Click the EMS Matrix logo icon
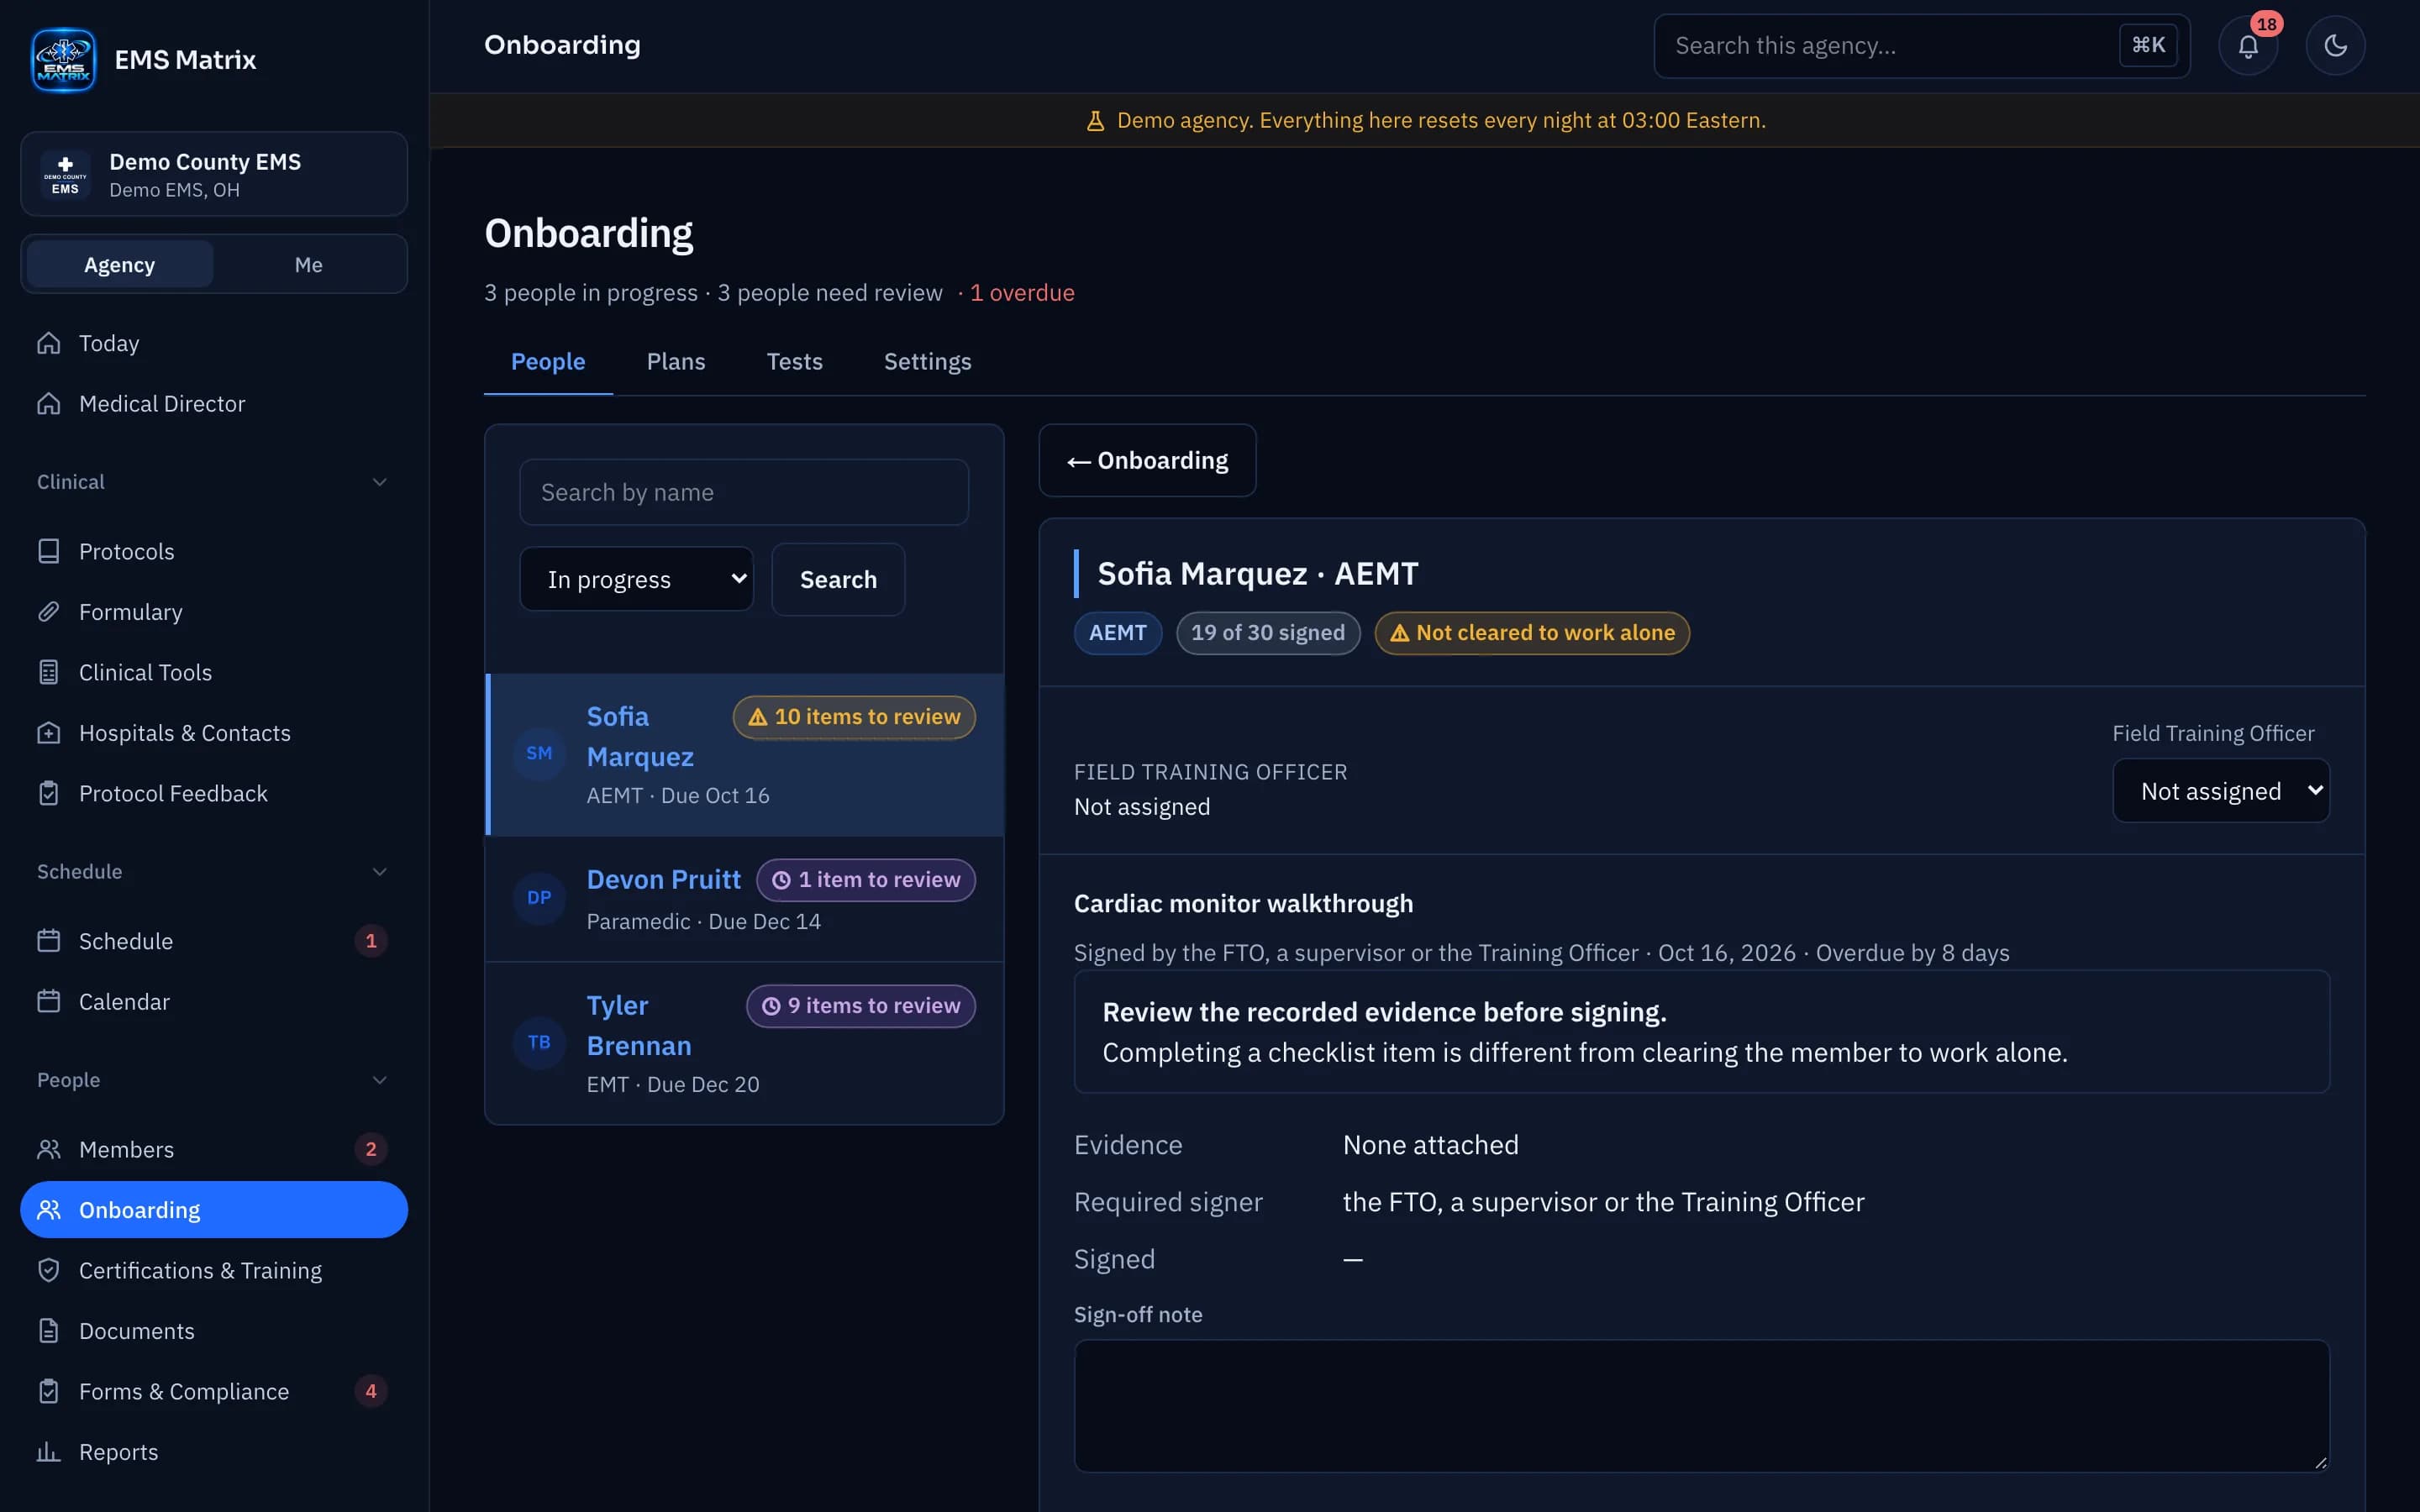 tap(63, 60)
